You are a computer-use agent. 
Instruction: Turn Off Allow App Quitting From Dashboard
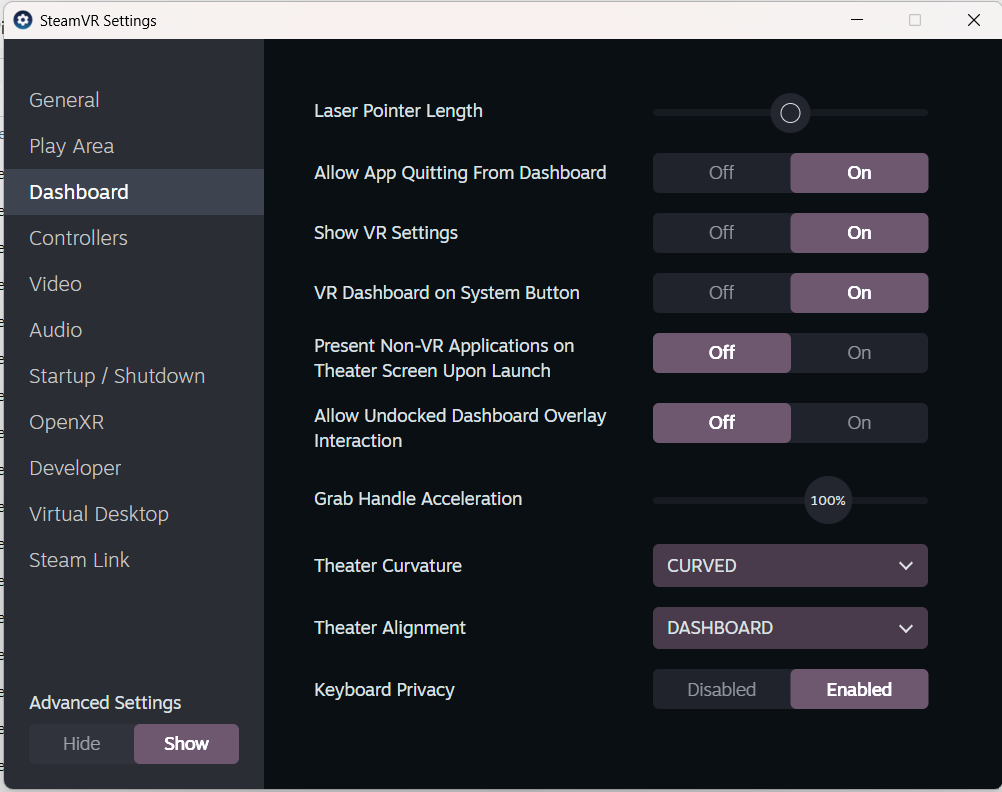click(721, 173)
